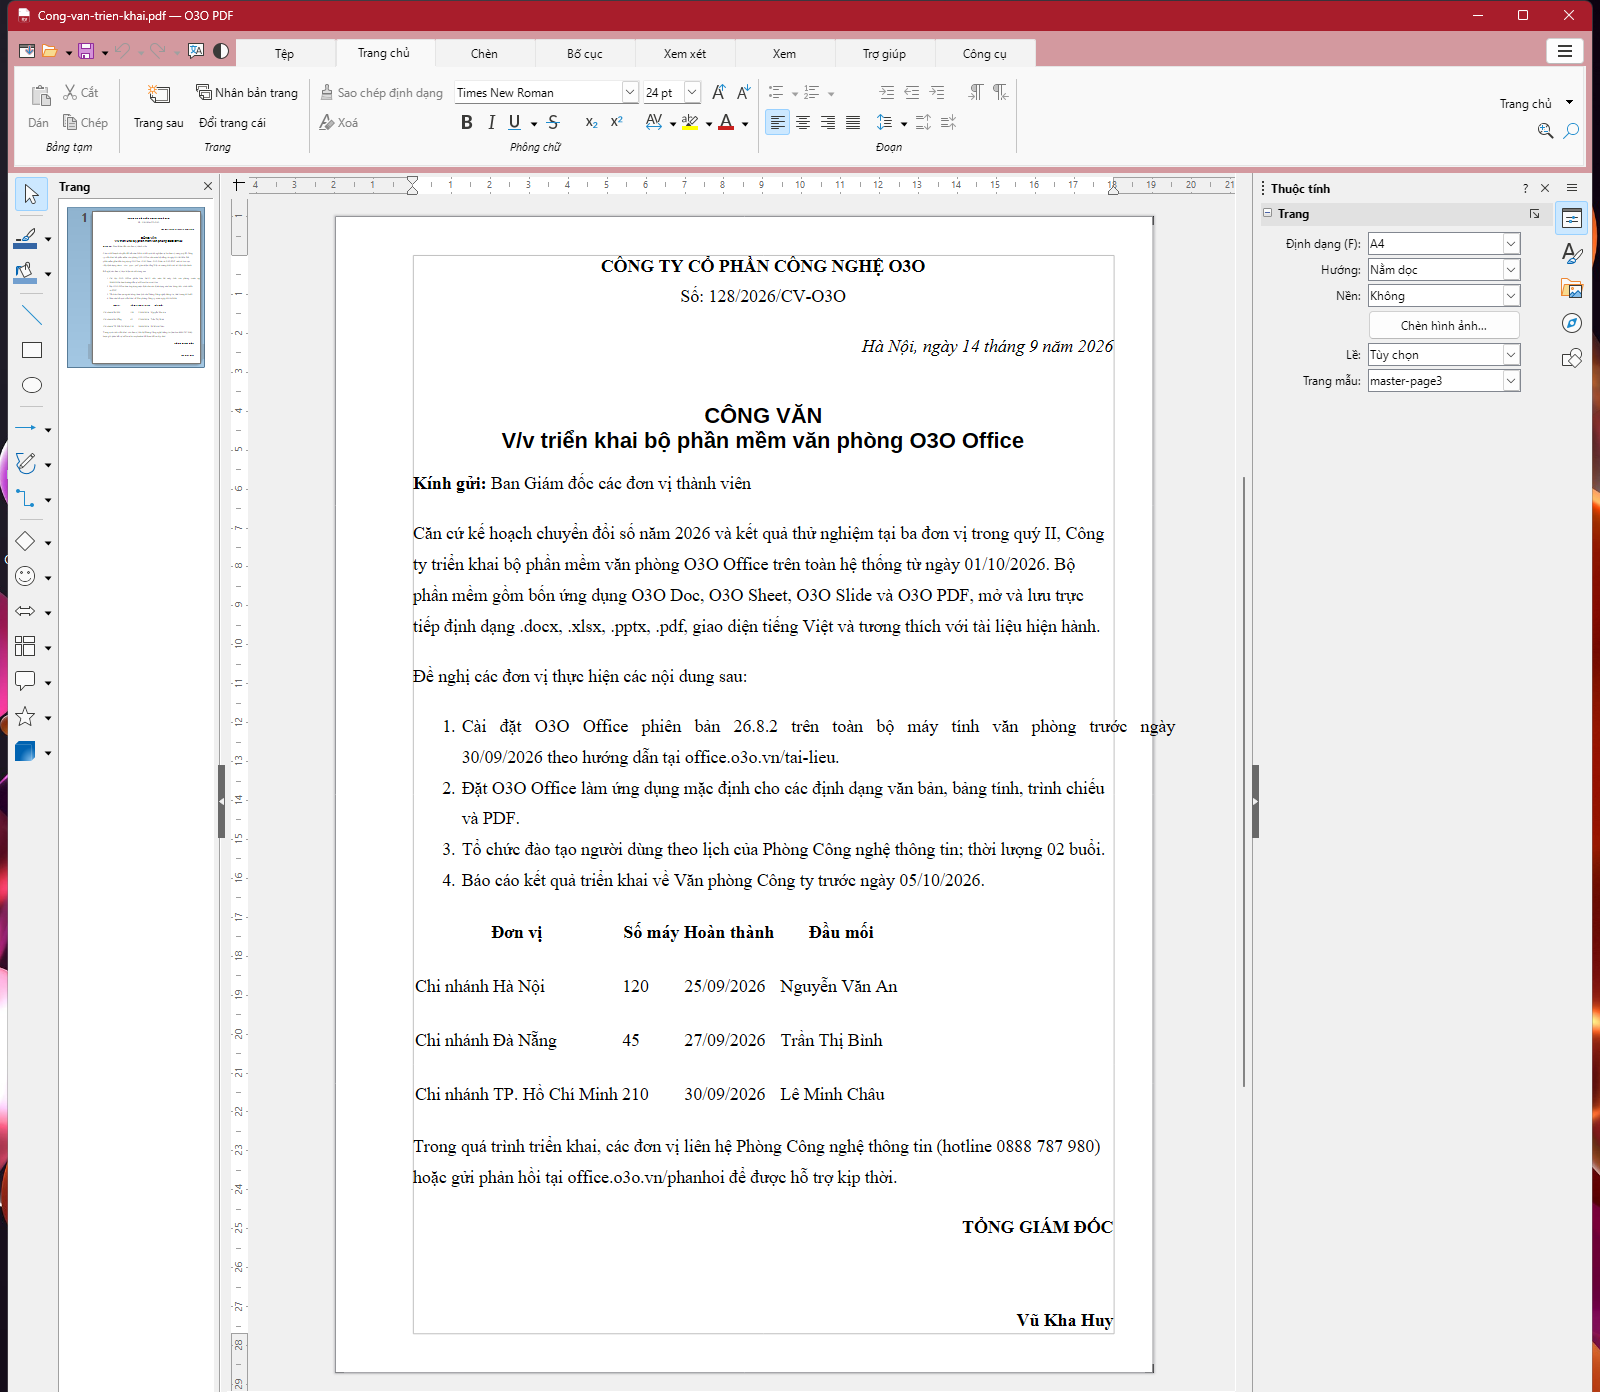Switch to the Công cụ tab
The image size is (1600, 1392).
[985, 53]
